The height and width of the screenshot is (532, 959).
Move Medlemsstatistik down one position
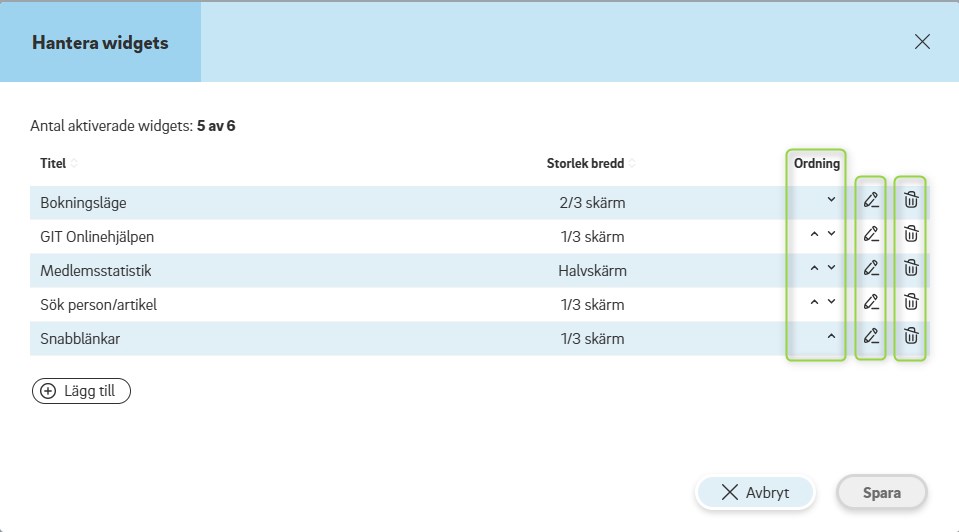(831, 268)
